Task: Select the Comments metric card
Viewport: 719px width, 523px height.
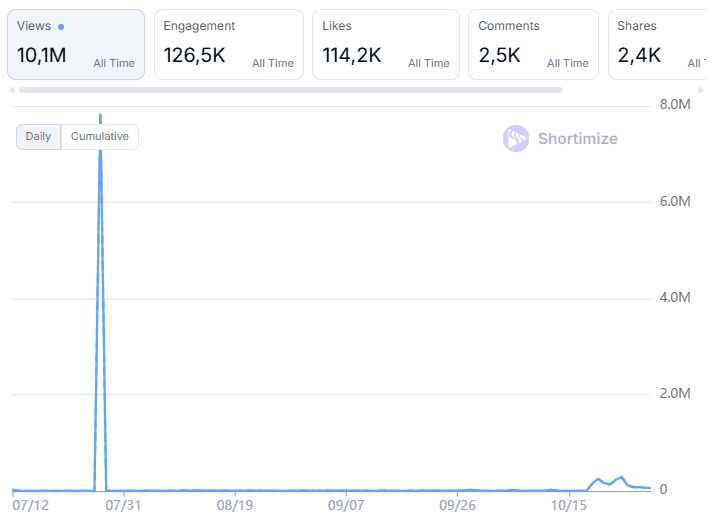Action: (x=533, y=45)
